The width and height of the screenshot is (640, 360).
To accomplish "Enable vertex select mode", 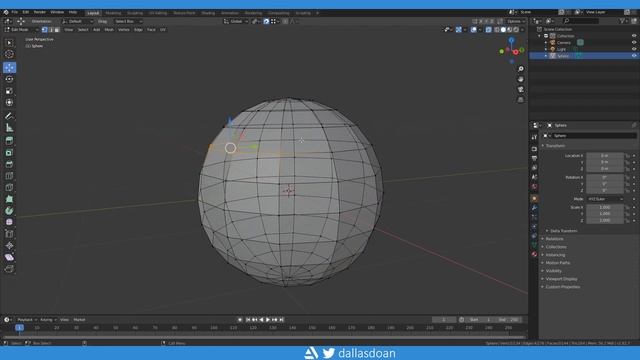I will 44,30.
